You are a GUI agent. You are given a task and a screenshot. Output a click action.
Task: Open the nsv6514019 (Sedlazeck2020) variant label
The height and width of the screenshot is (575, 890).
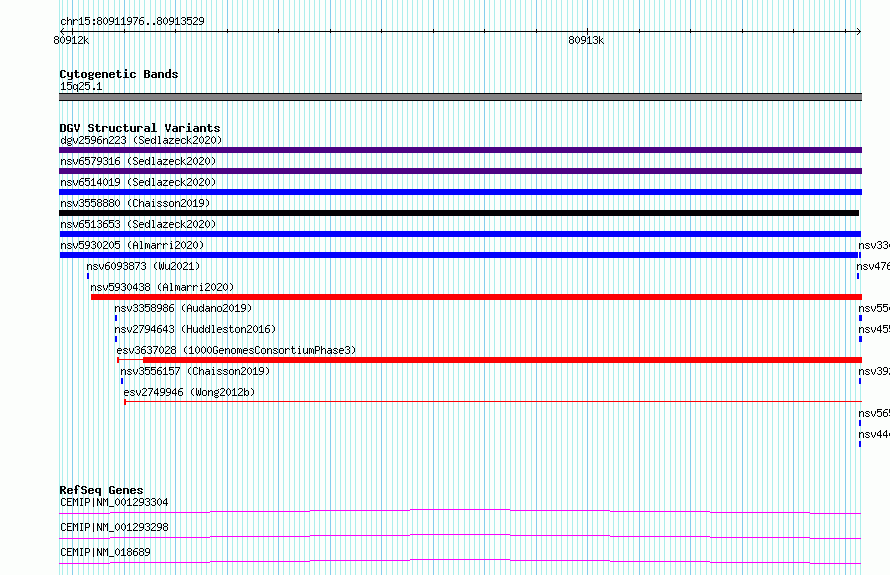[x=138, y=182]
